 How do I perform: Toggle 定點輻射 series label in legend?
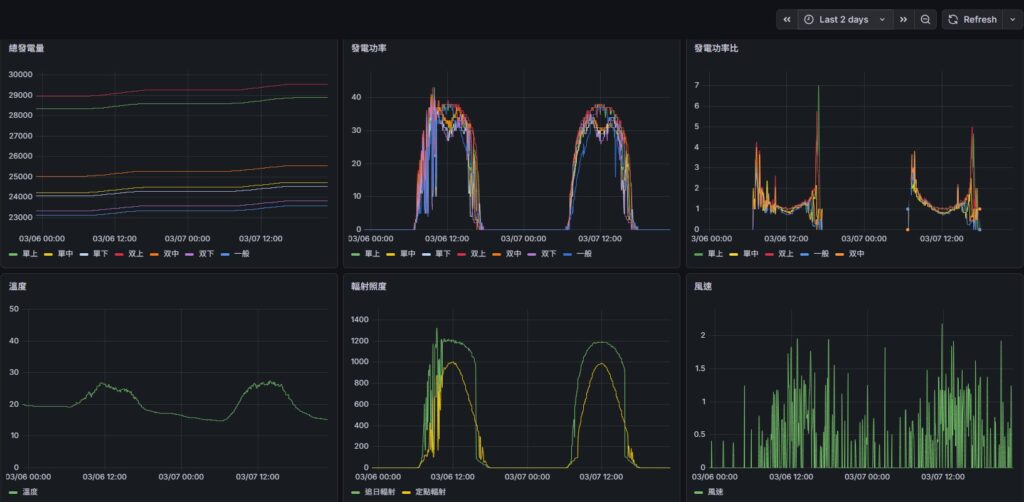click(428, 492)
